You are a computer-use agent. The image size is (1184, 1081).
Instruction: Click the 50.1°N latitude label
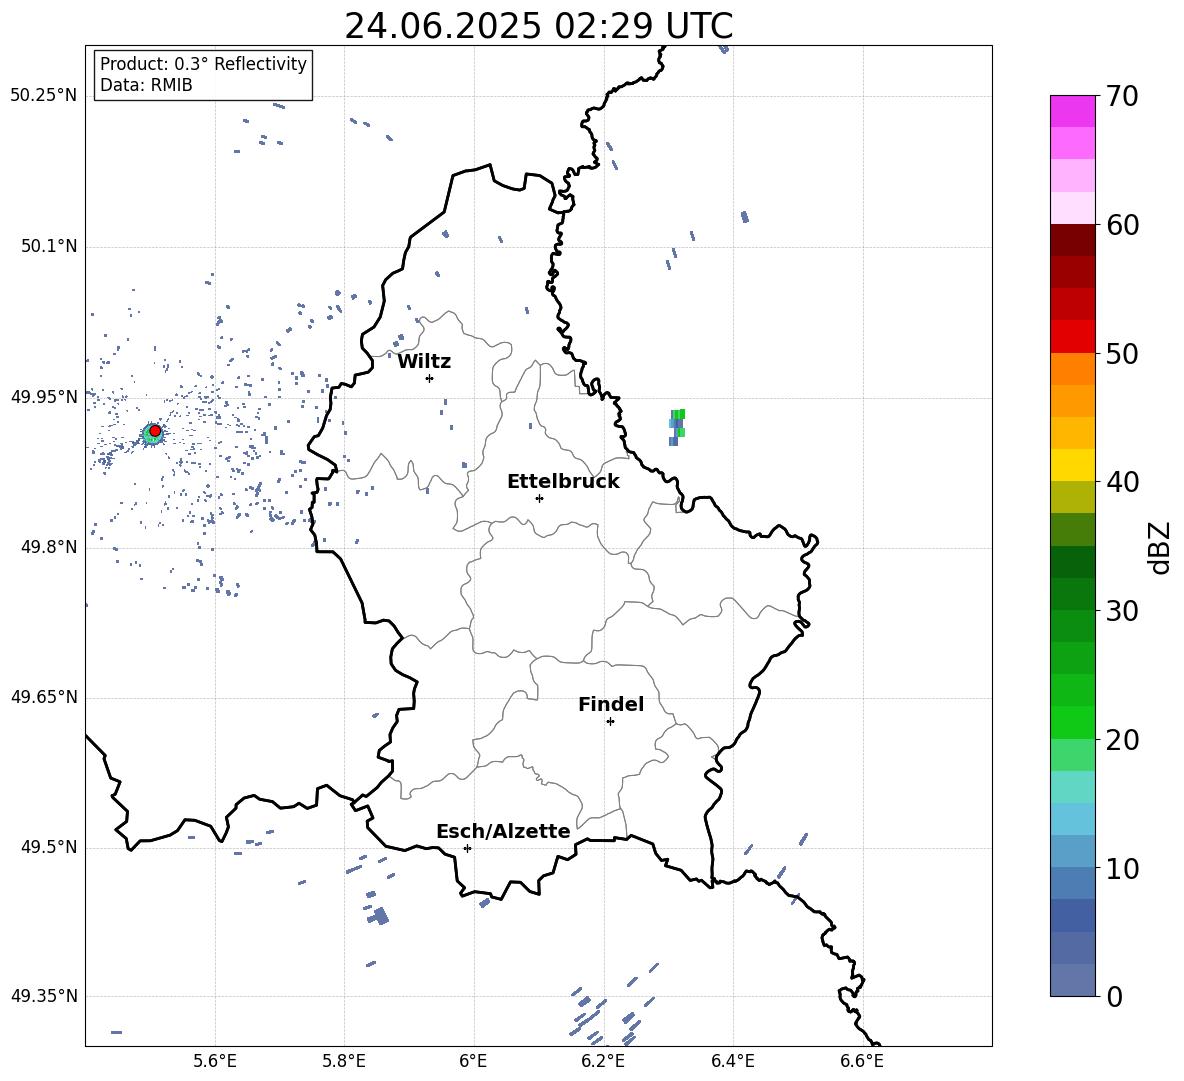tap(48, 247)
